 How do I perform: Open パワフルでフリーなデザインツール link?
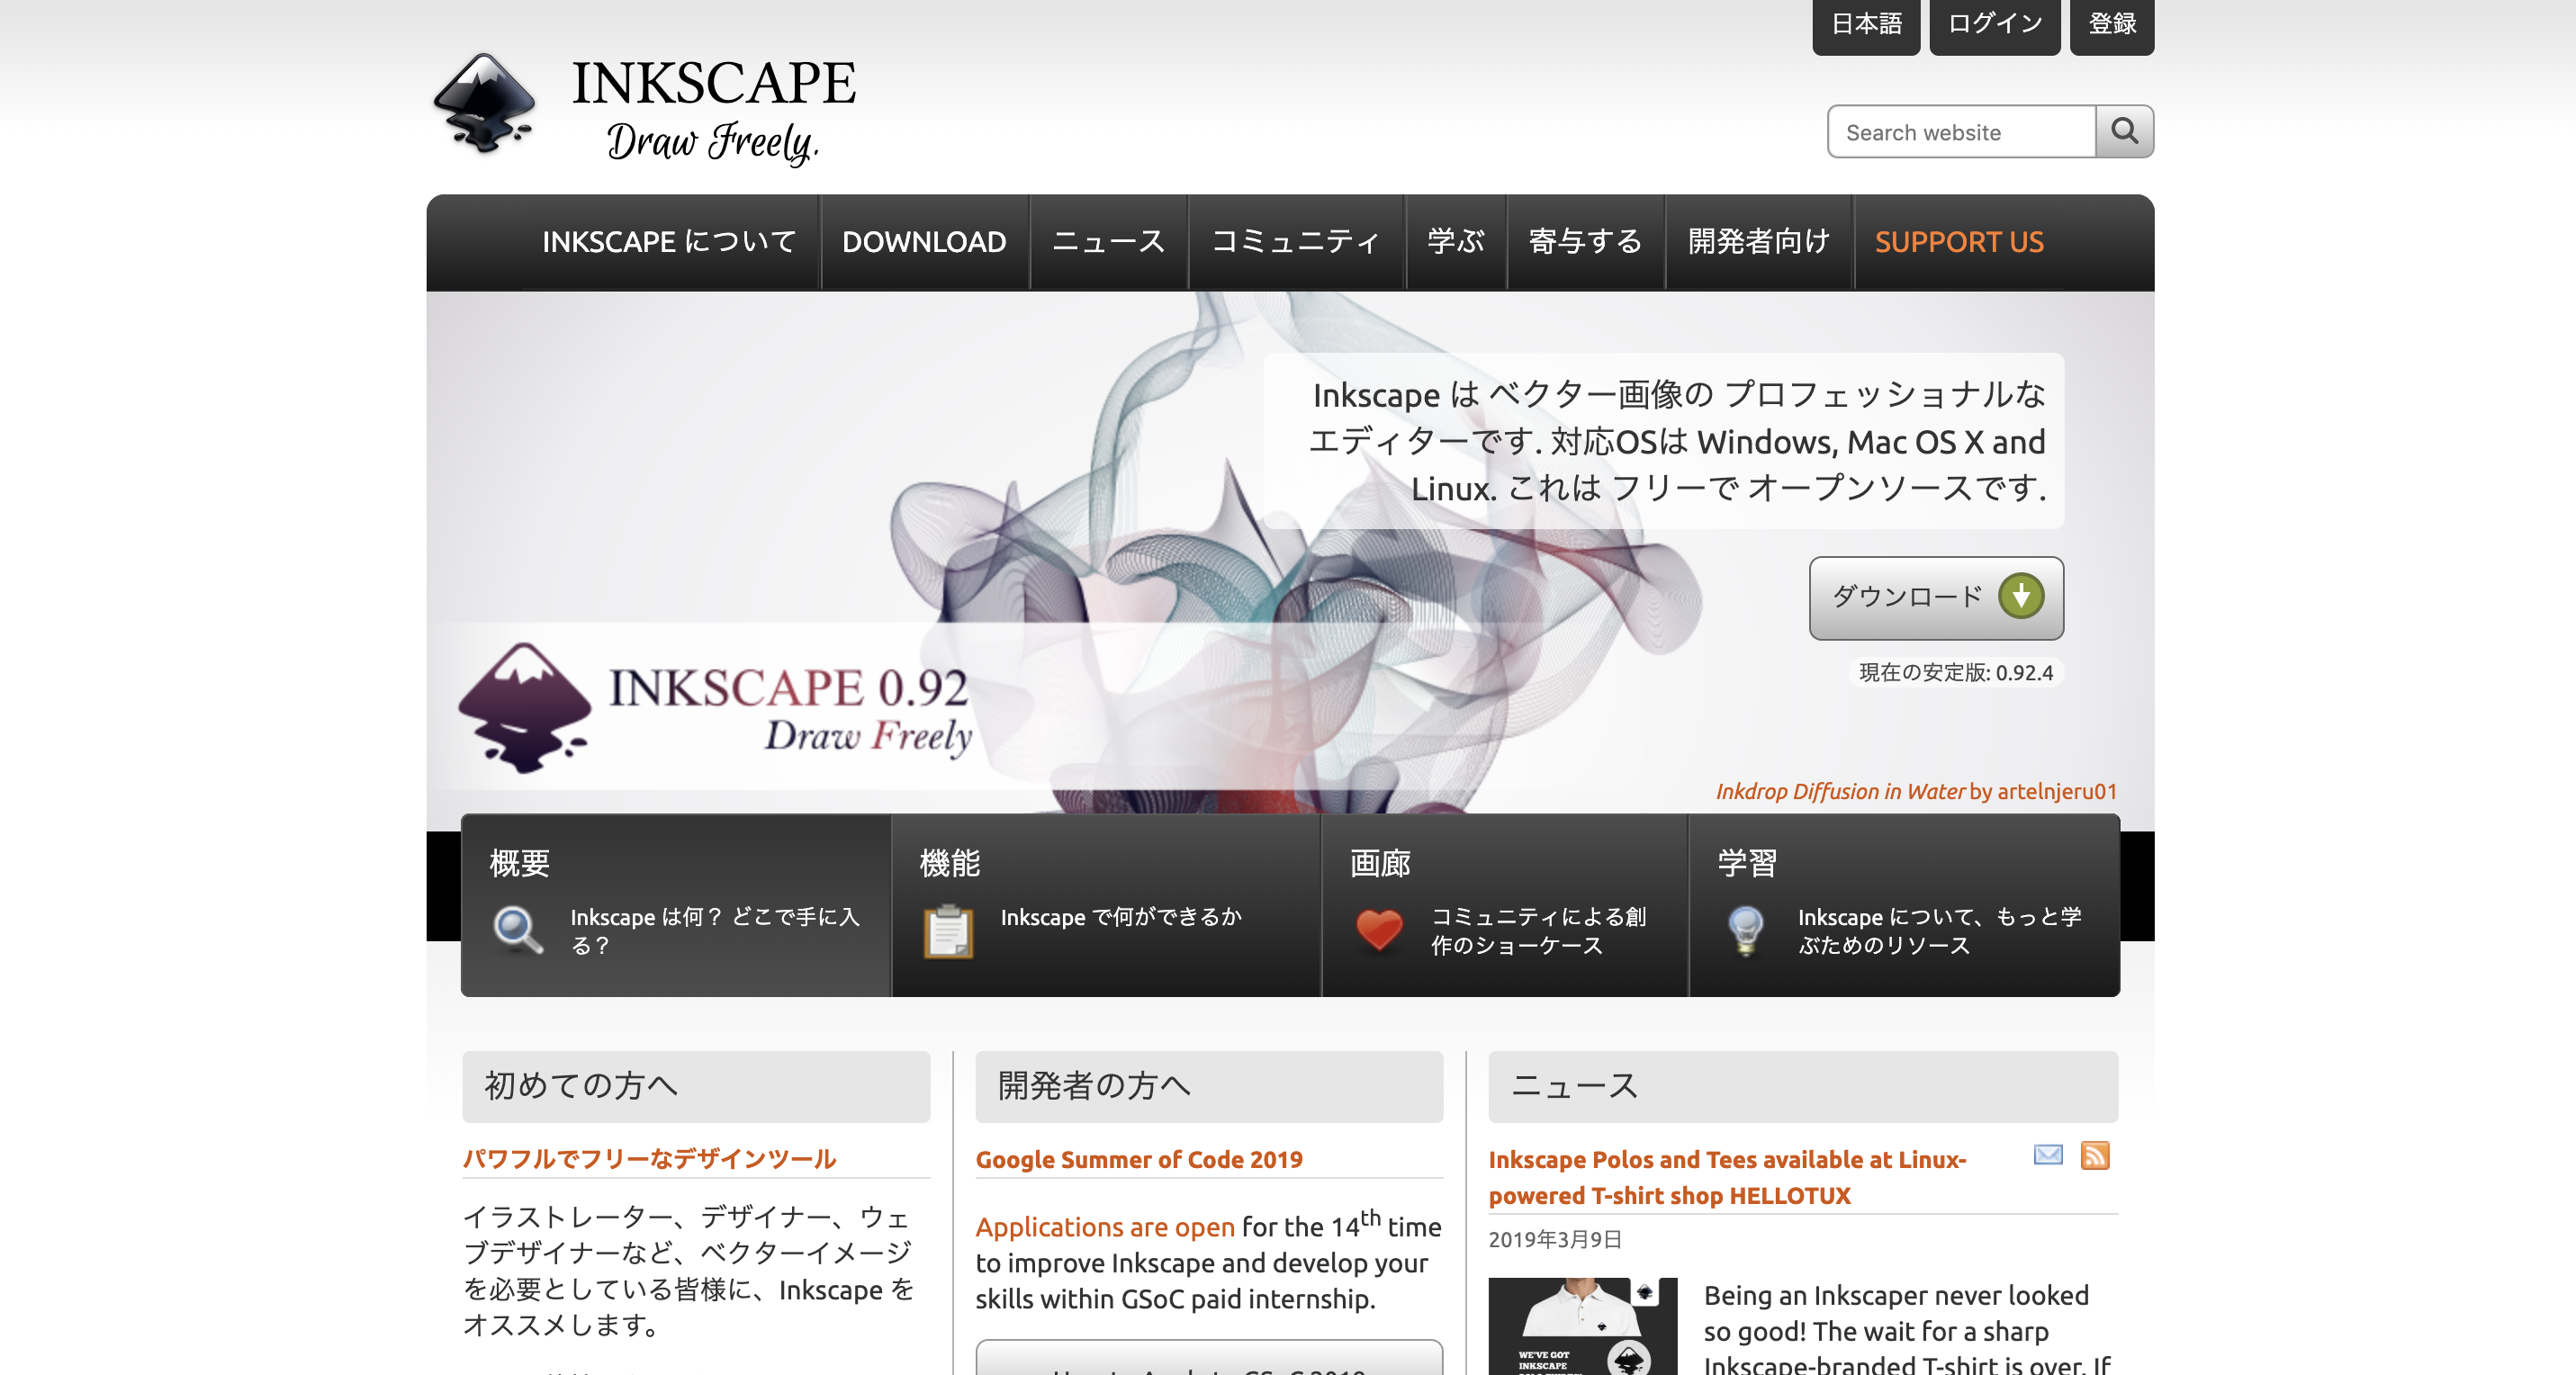[x=649, y=1158]
